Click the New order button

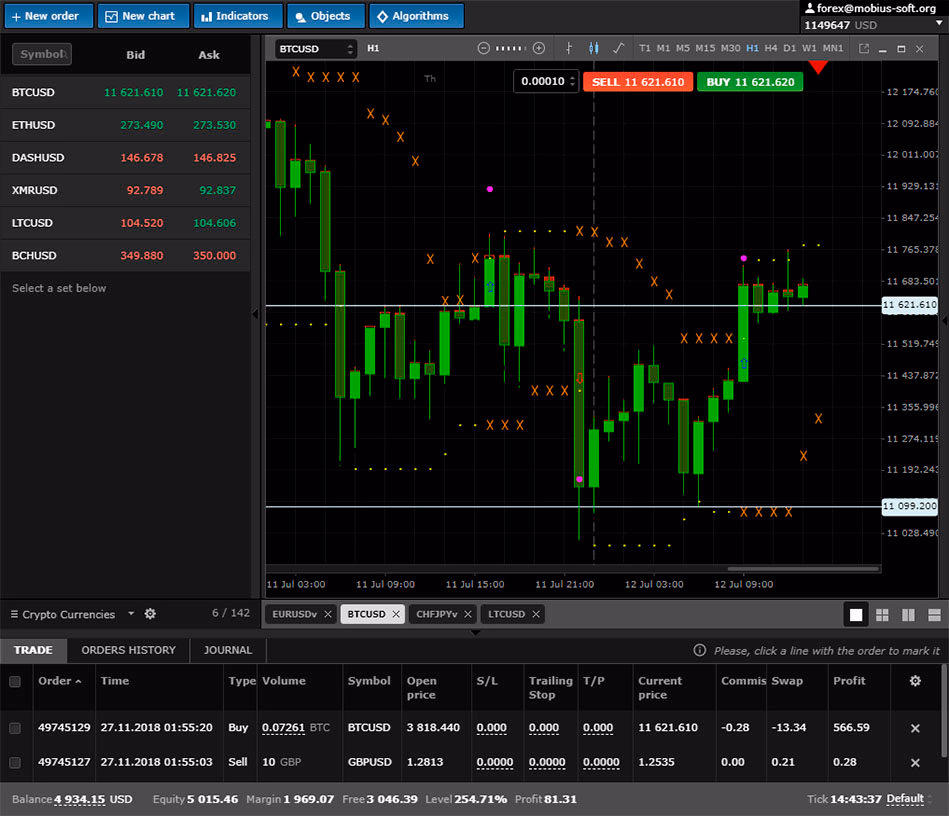click(x=47, y=16)
